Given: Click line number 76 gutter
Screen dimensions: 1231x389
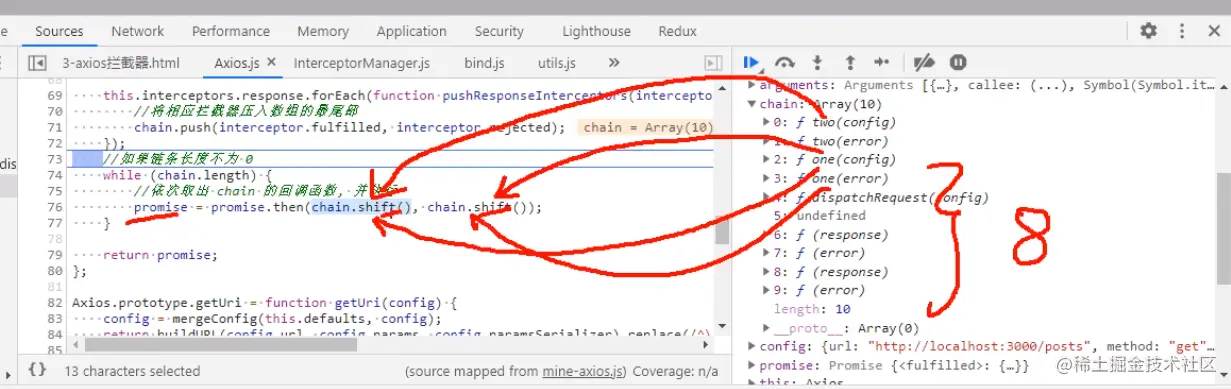Looking at the screenshot, I should pos(55,208).
